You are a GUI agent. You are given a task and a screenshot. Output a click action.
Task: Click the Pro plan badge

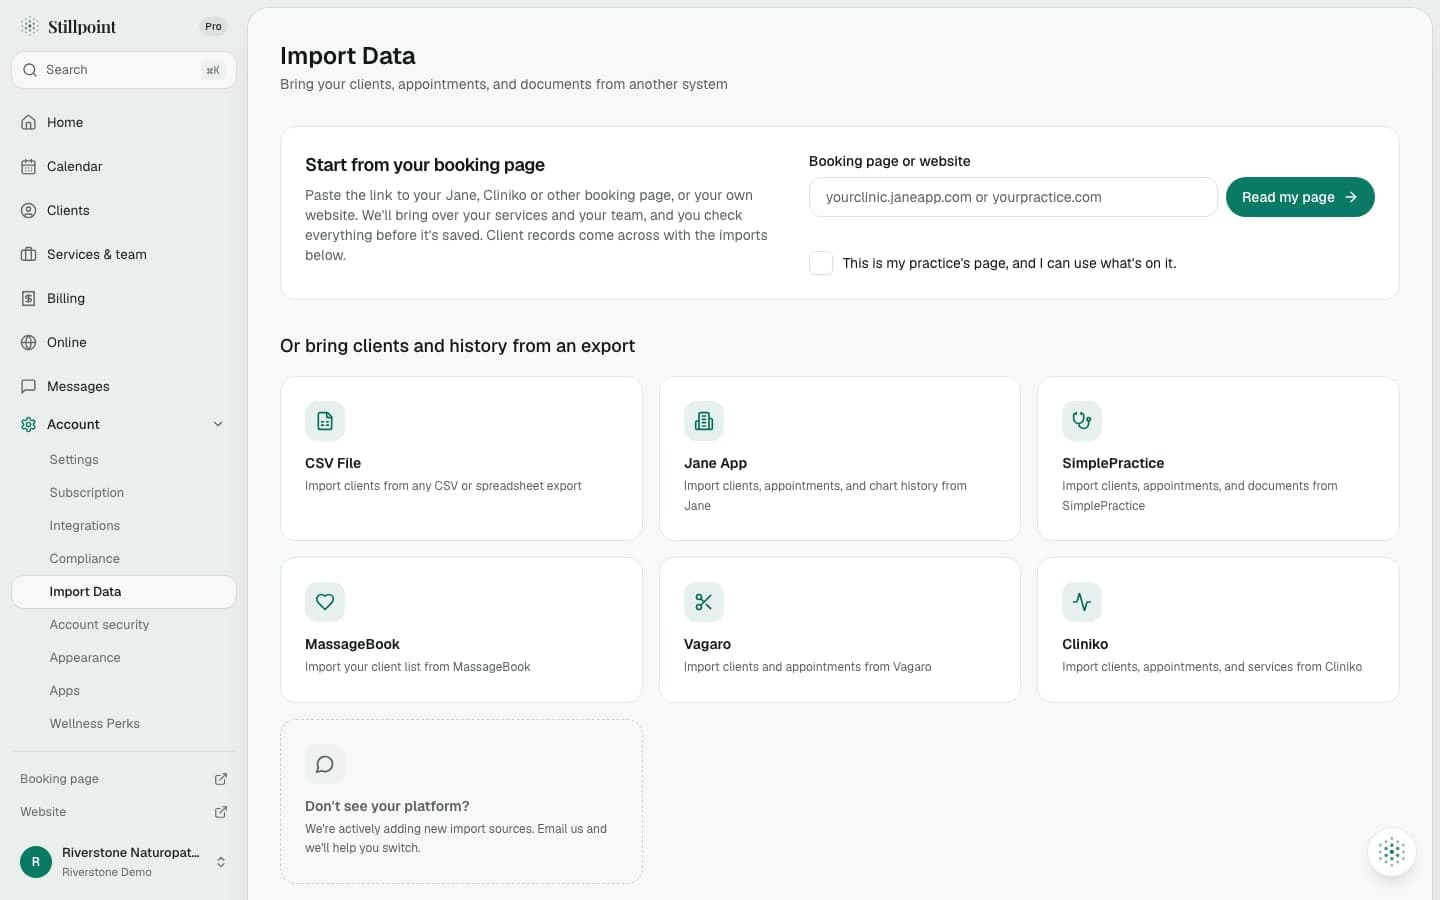pyautogui.click(x=213, y=26)
